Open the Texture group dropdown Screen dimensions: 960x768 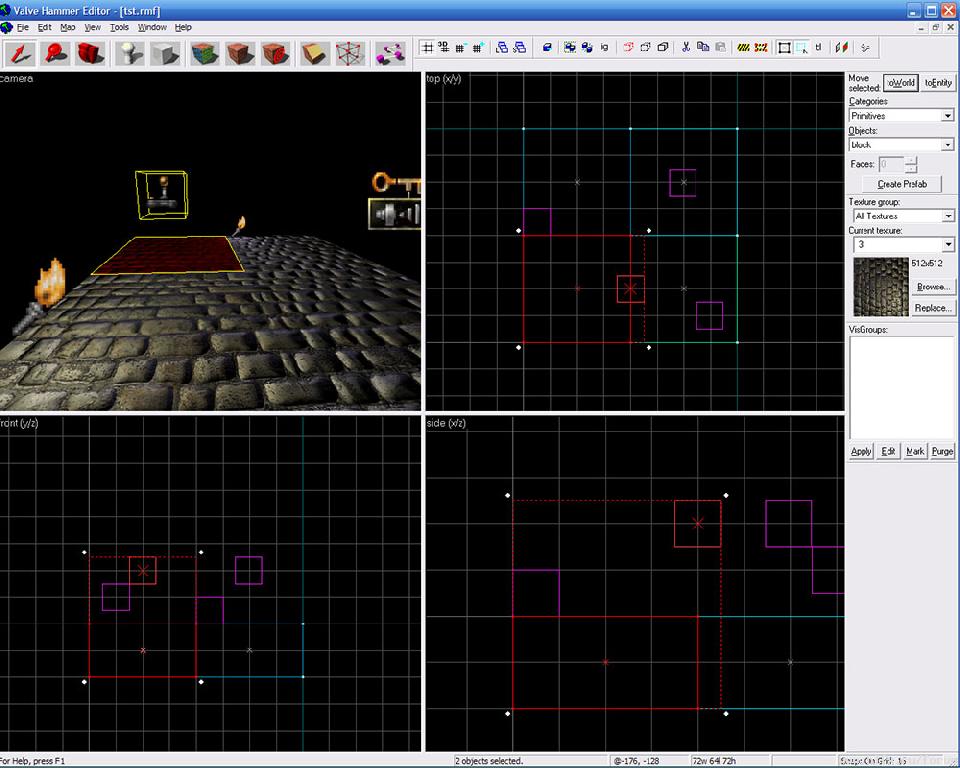(901, 216)
